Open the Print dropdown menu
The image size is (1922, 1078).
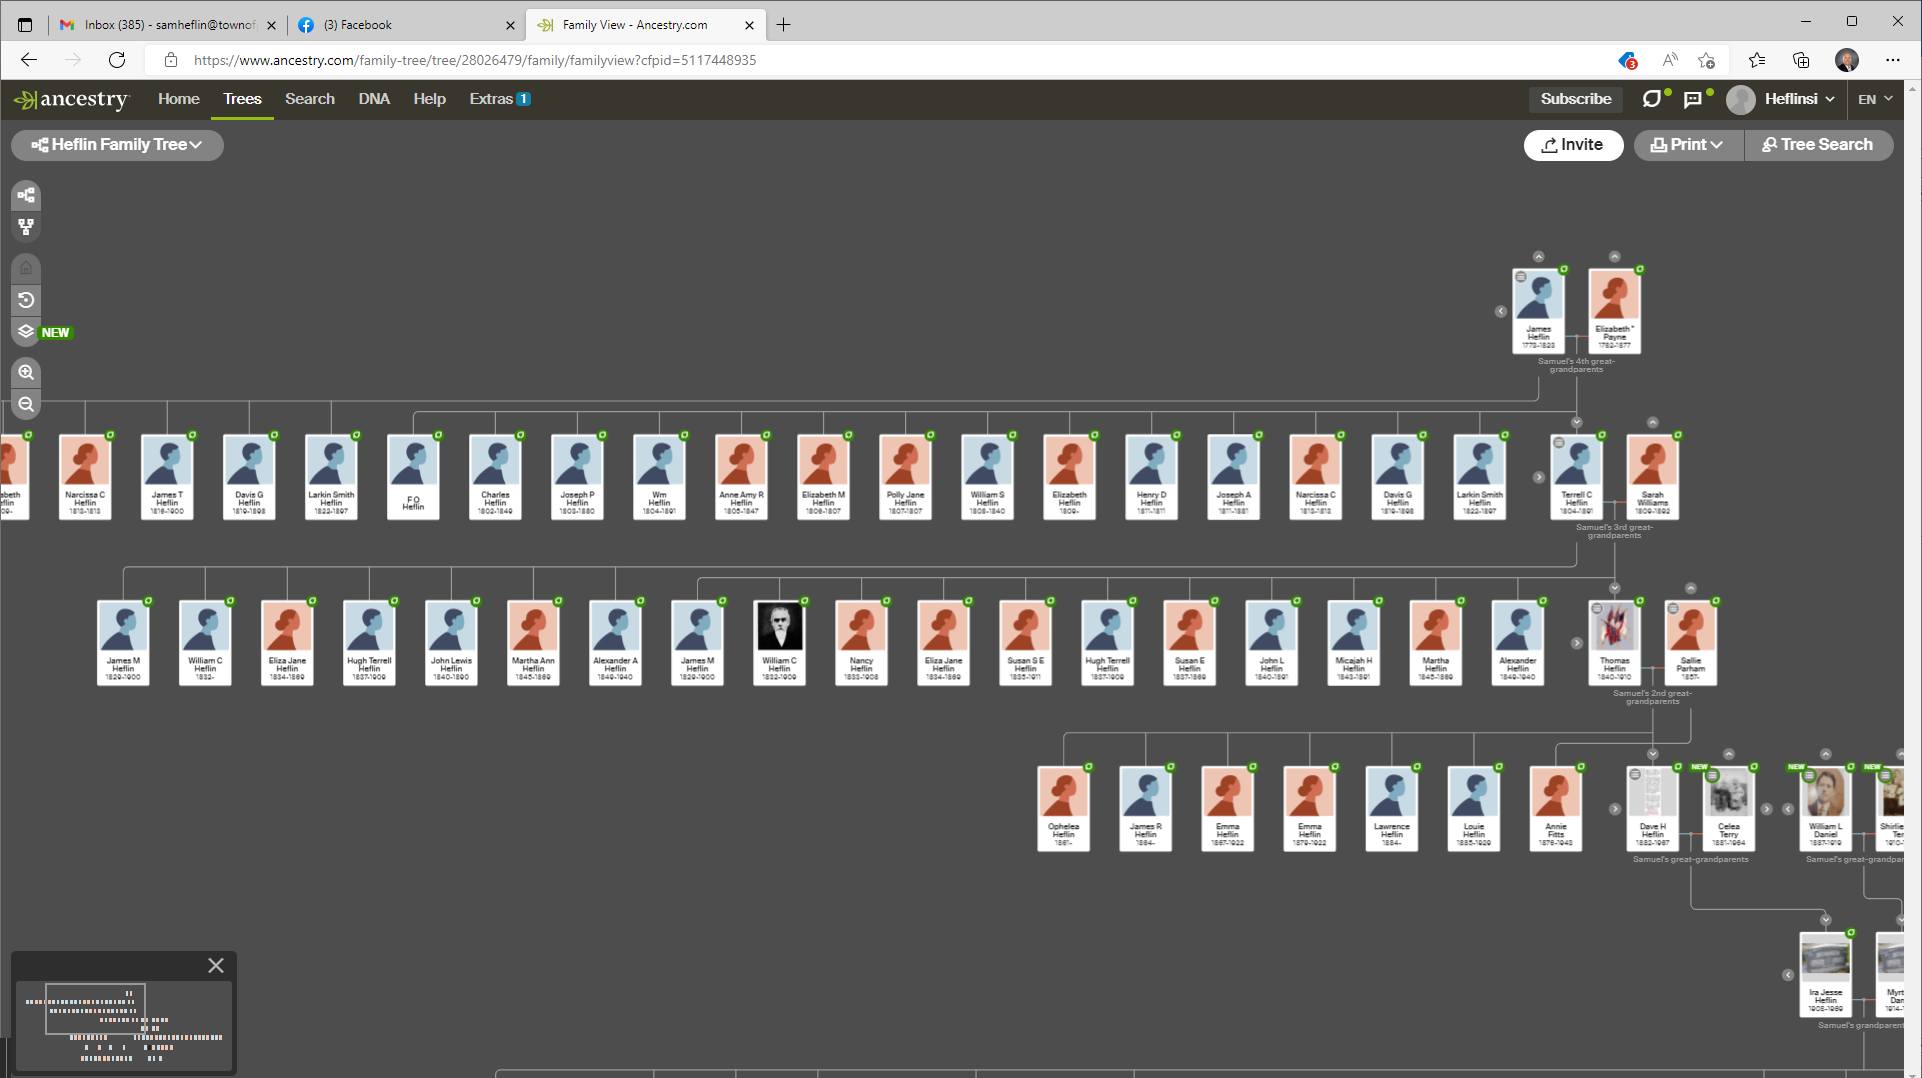point(1688,145)
